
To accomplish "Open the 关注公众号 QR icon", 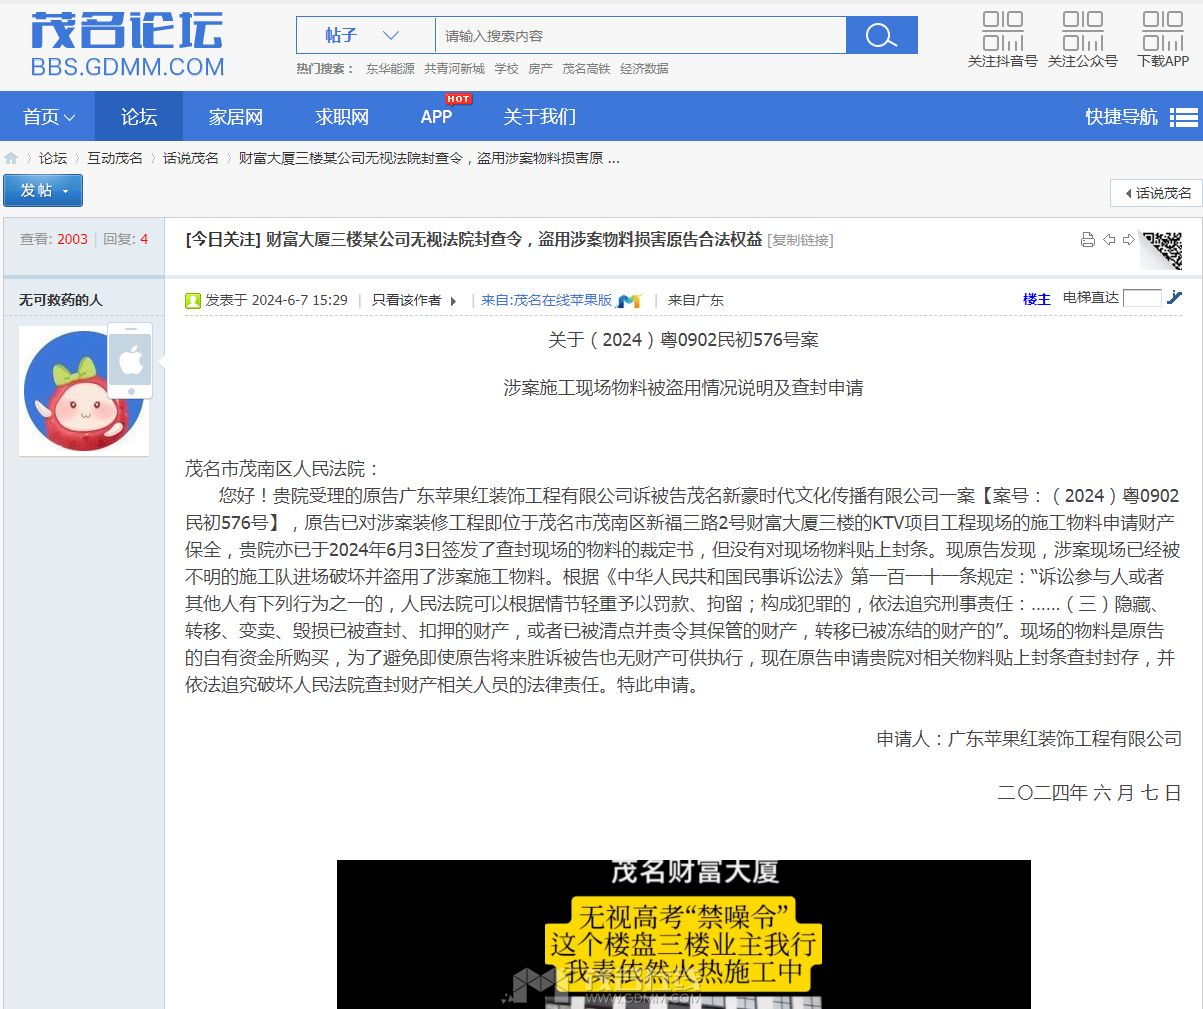I will point(1082,31).
